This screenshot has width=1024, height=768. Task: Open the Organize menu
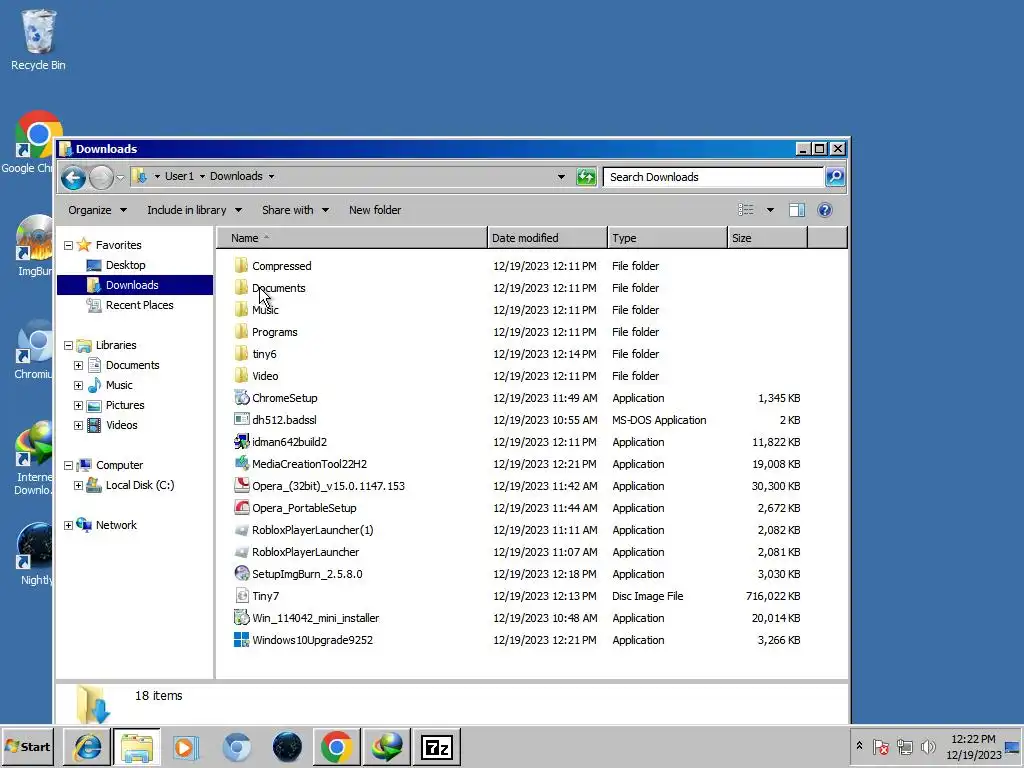pos(97,210)
